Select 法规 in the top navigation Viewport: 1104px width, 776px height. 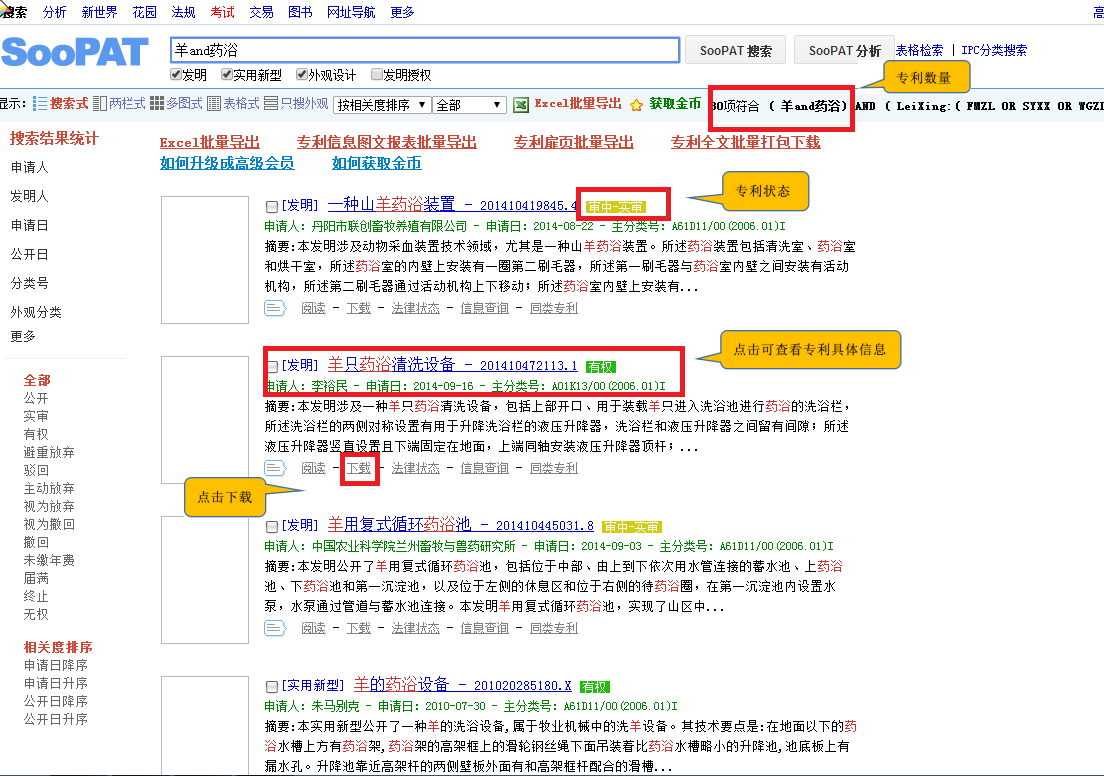(x=183, y=12)
